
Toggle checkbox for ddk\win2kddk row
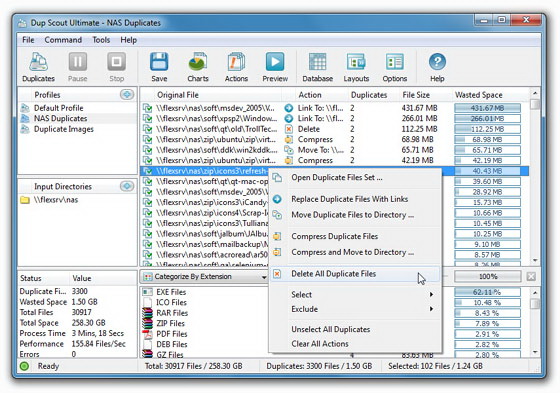point(147,150)
